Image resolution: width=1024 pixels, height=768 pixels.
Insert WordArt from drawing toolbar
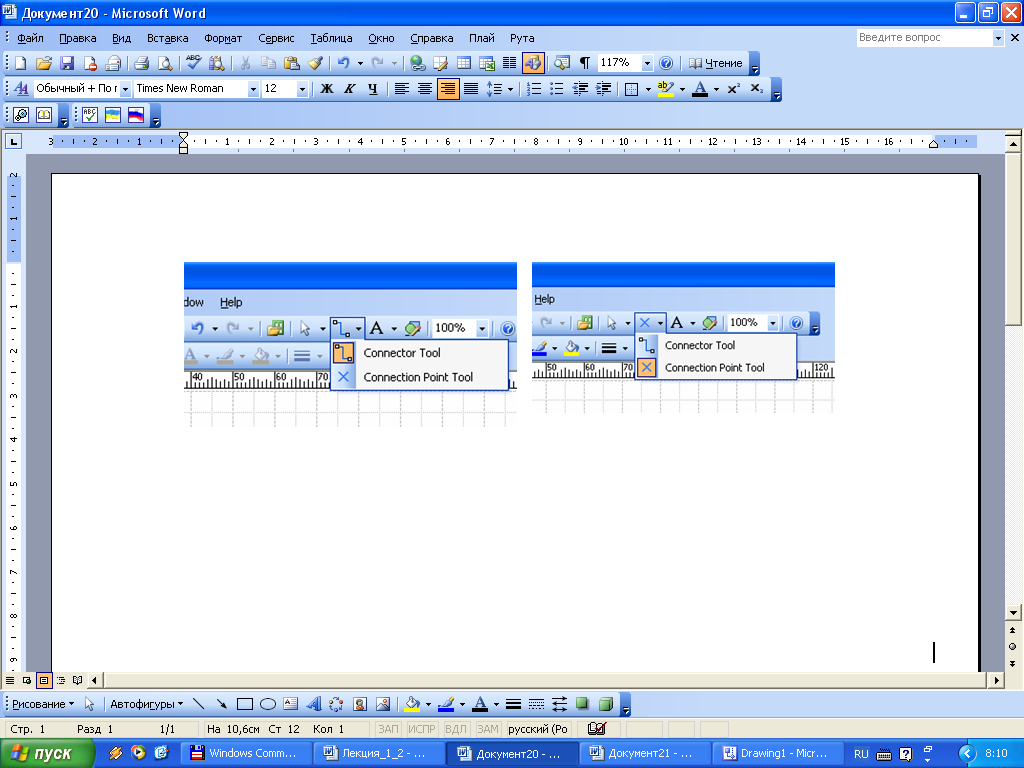(x=313, y=704)
